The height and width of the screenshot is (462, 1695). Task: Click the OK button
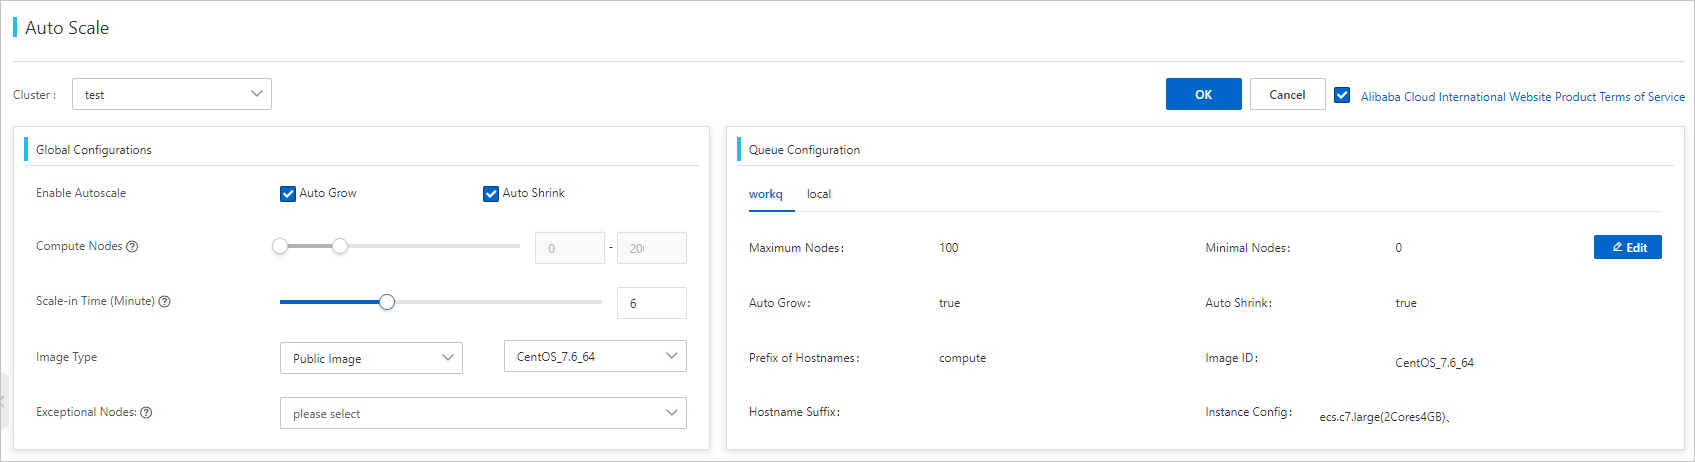(x=1203, y=95)
